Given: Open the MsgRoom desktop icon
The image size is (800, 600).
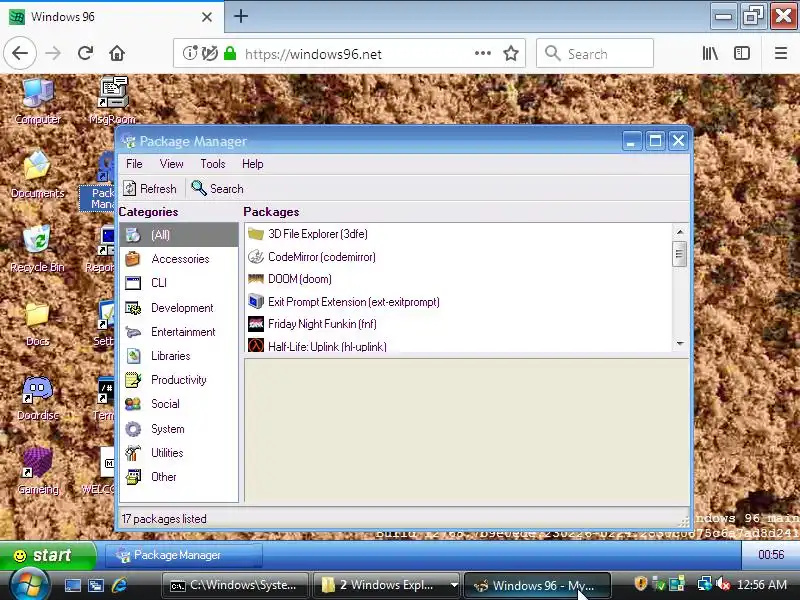Looking at the screenshot, I should (113, 101).
